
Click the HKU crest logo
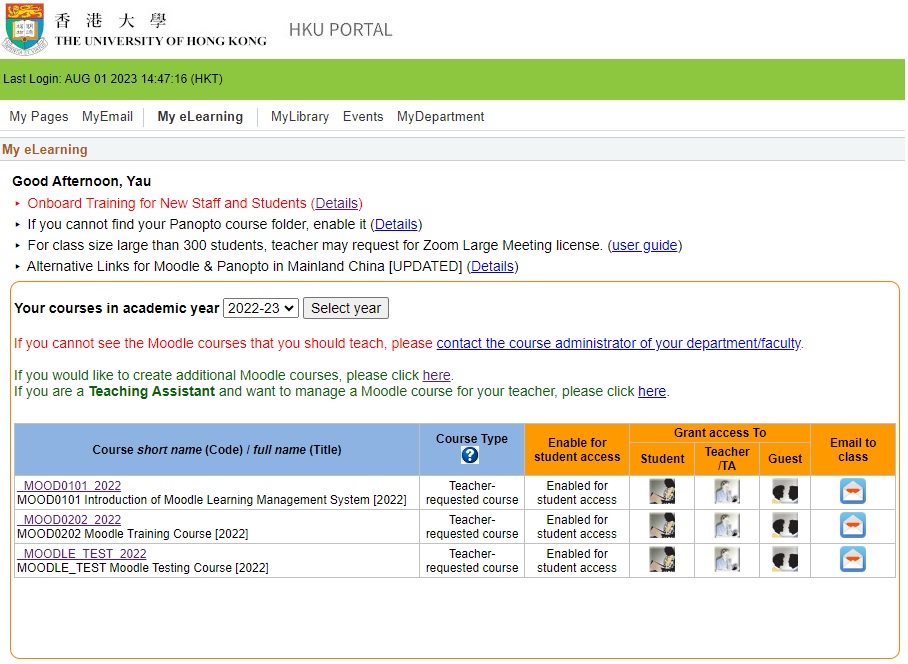pos(25,28)
